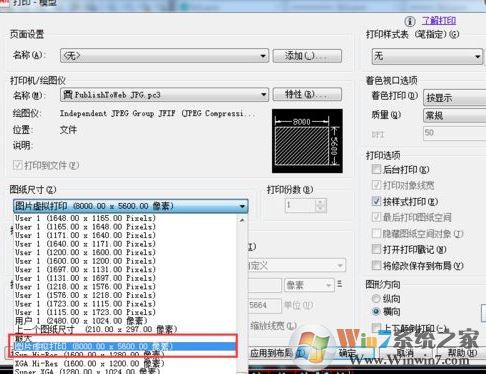The width and height of the screenshot is (486, 374).
Task: Open the 着色打印 dropdown 按显示
Action: pos(455,98)
